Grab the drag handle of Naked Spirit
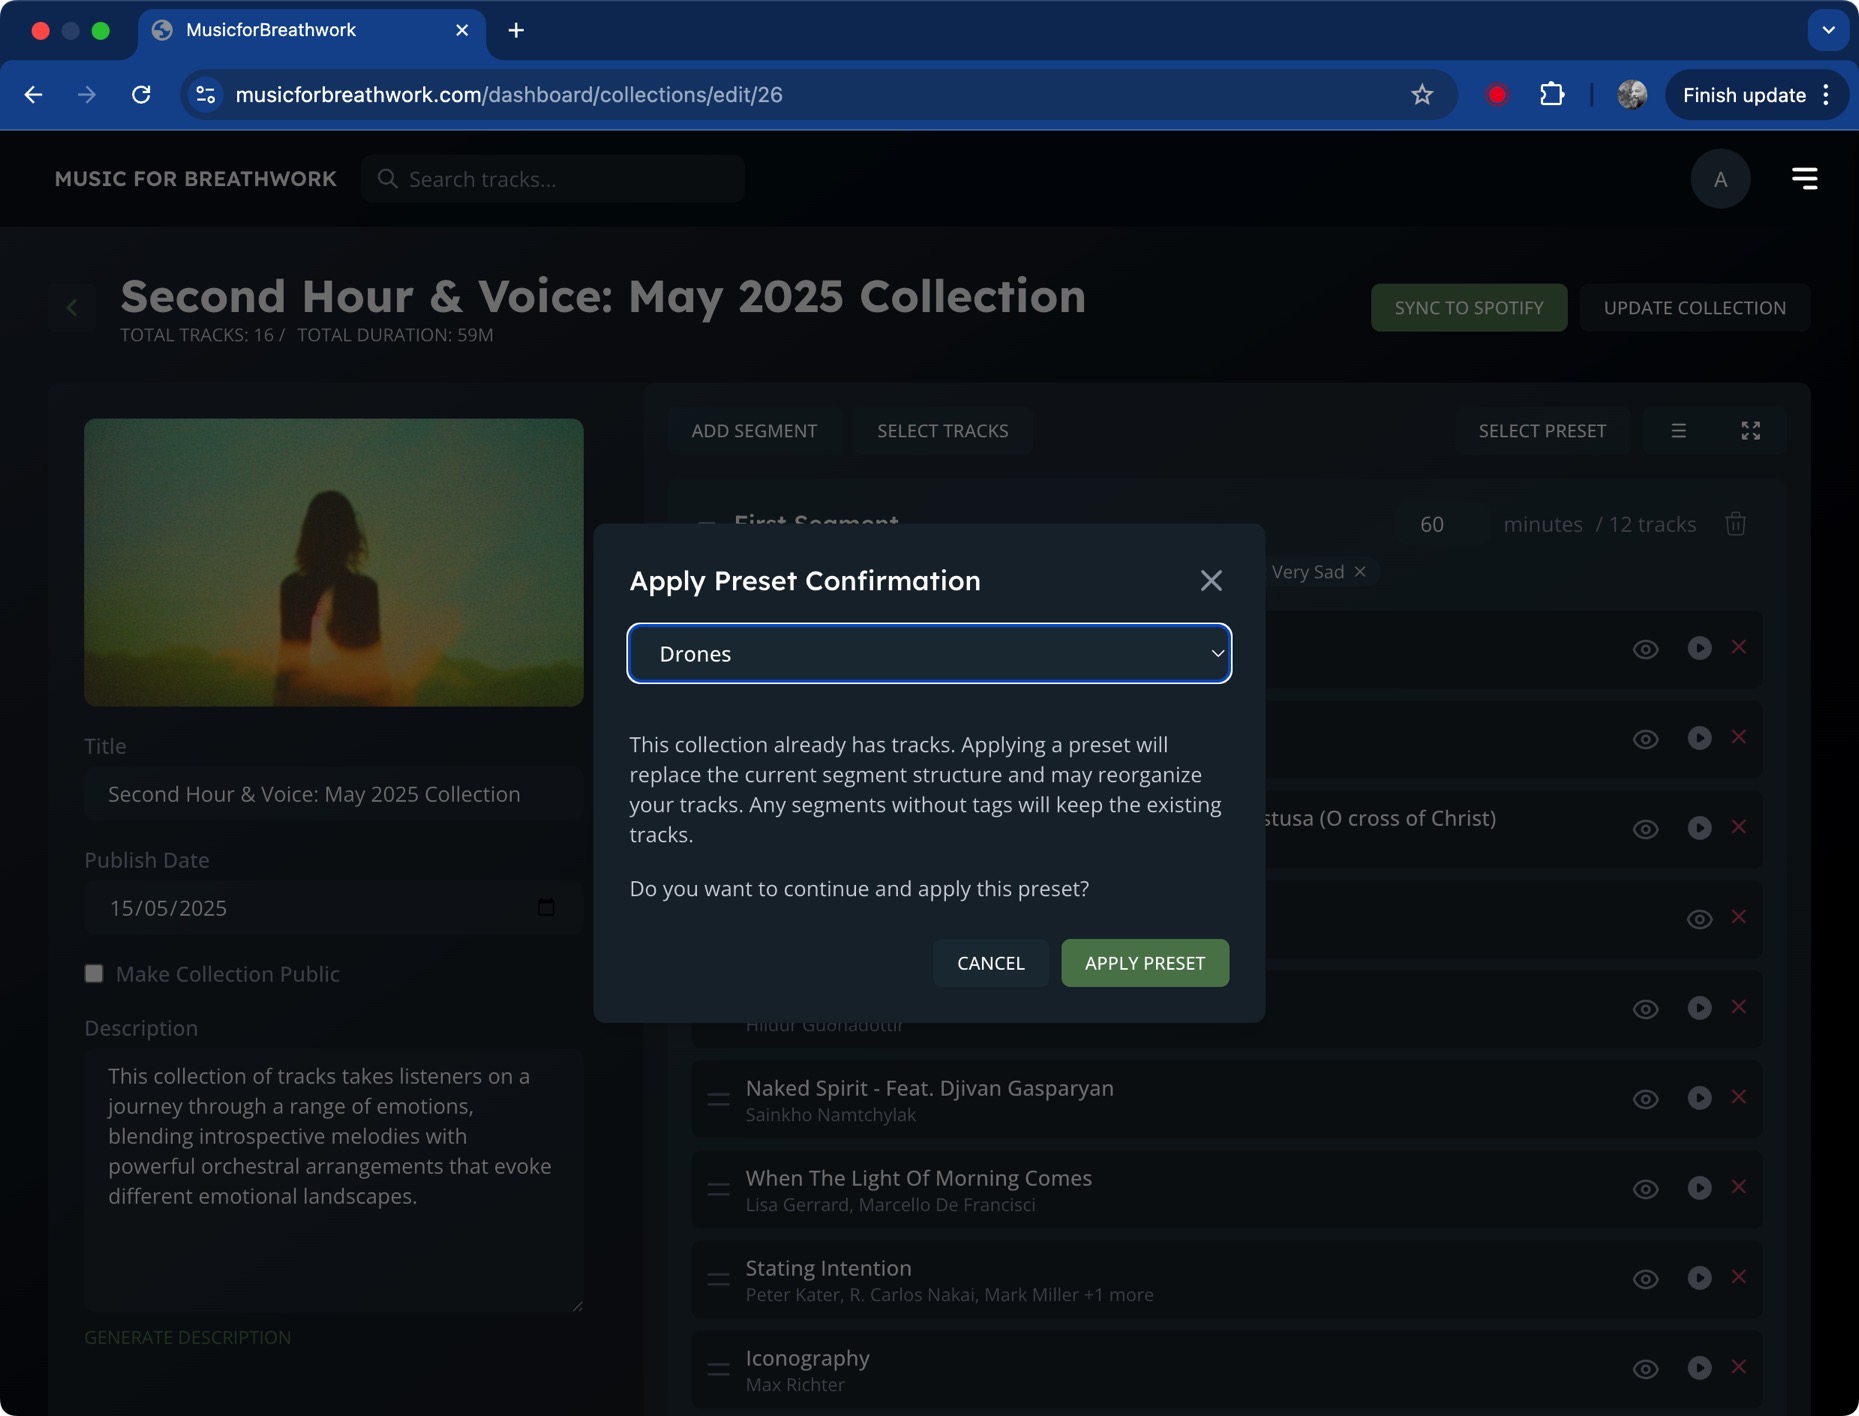This screenshot has width=1859, height=1416. [x=718, y=1099]
